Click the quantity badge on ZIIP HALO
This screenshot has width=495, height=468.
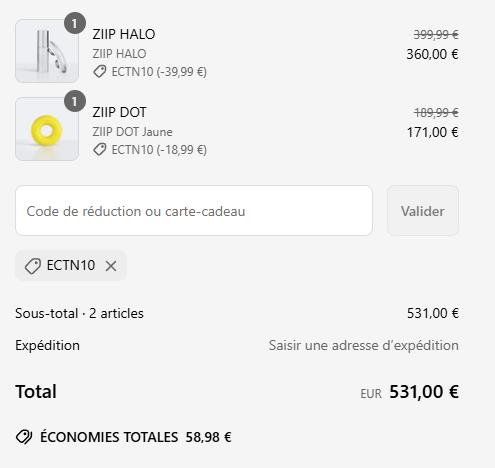click(75, 23)
